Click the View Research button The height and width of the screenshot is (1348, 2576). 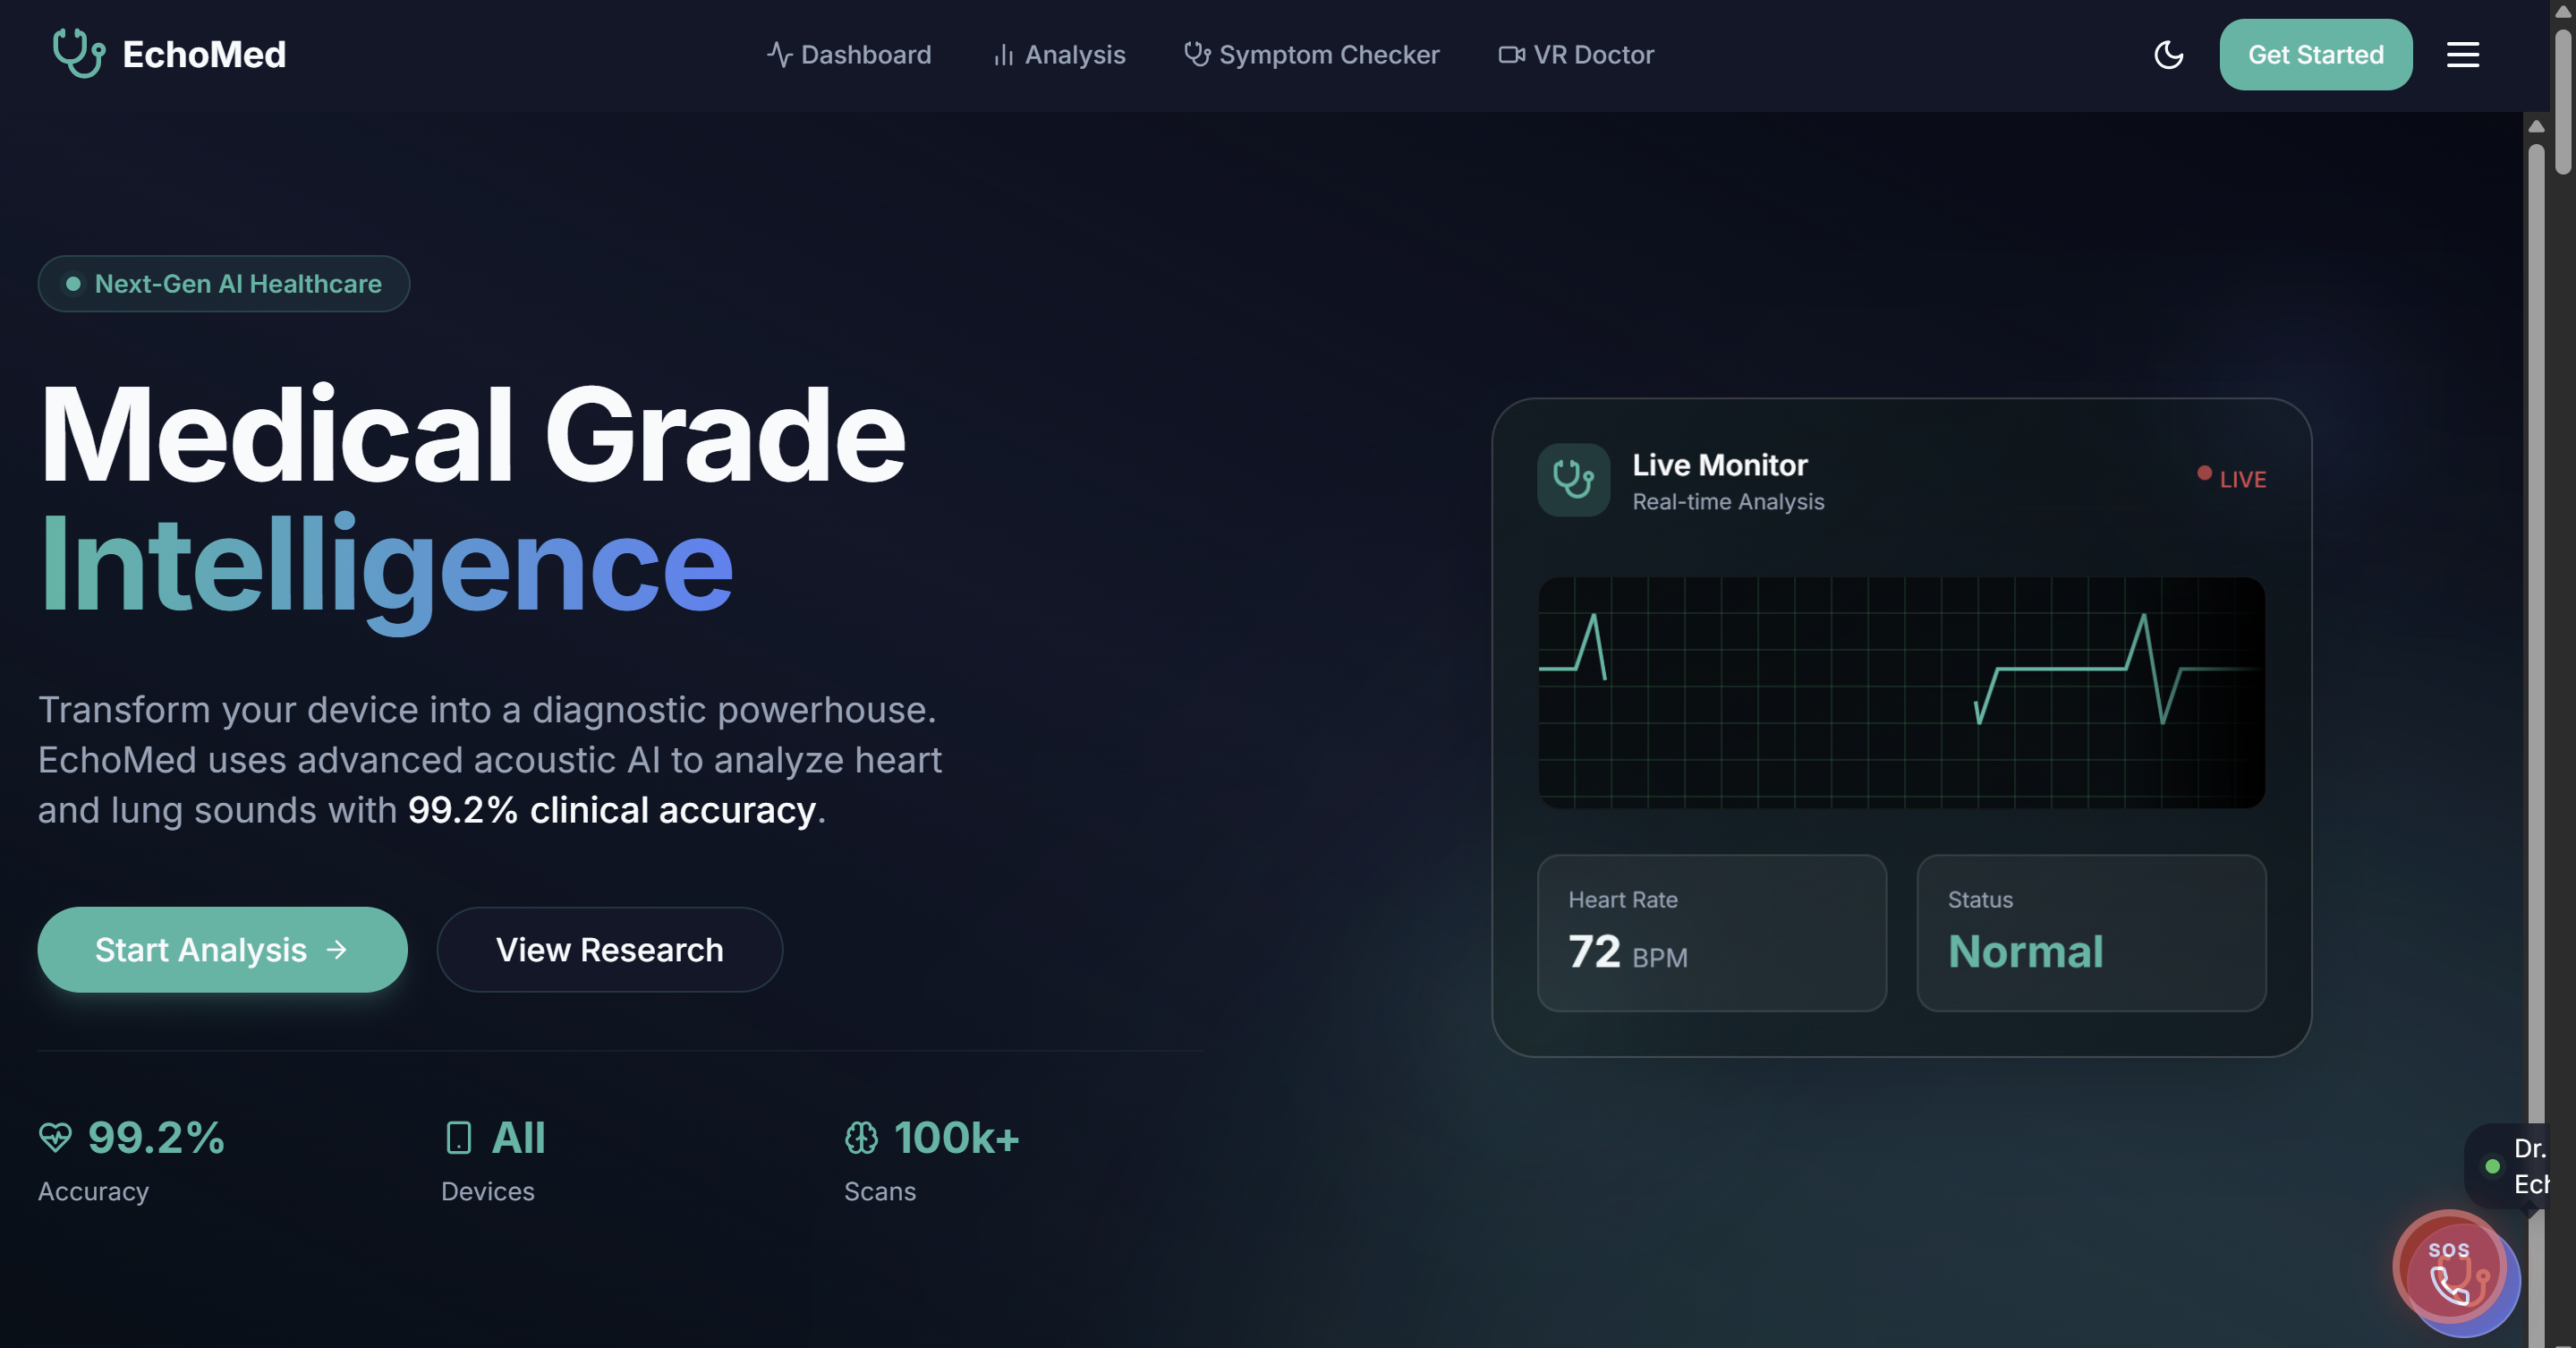(x=609, y=949)
